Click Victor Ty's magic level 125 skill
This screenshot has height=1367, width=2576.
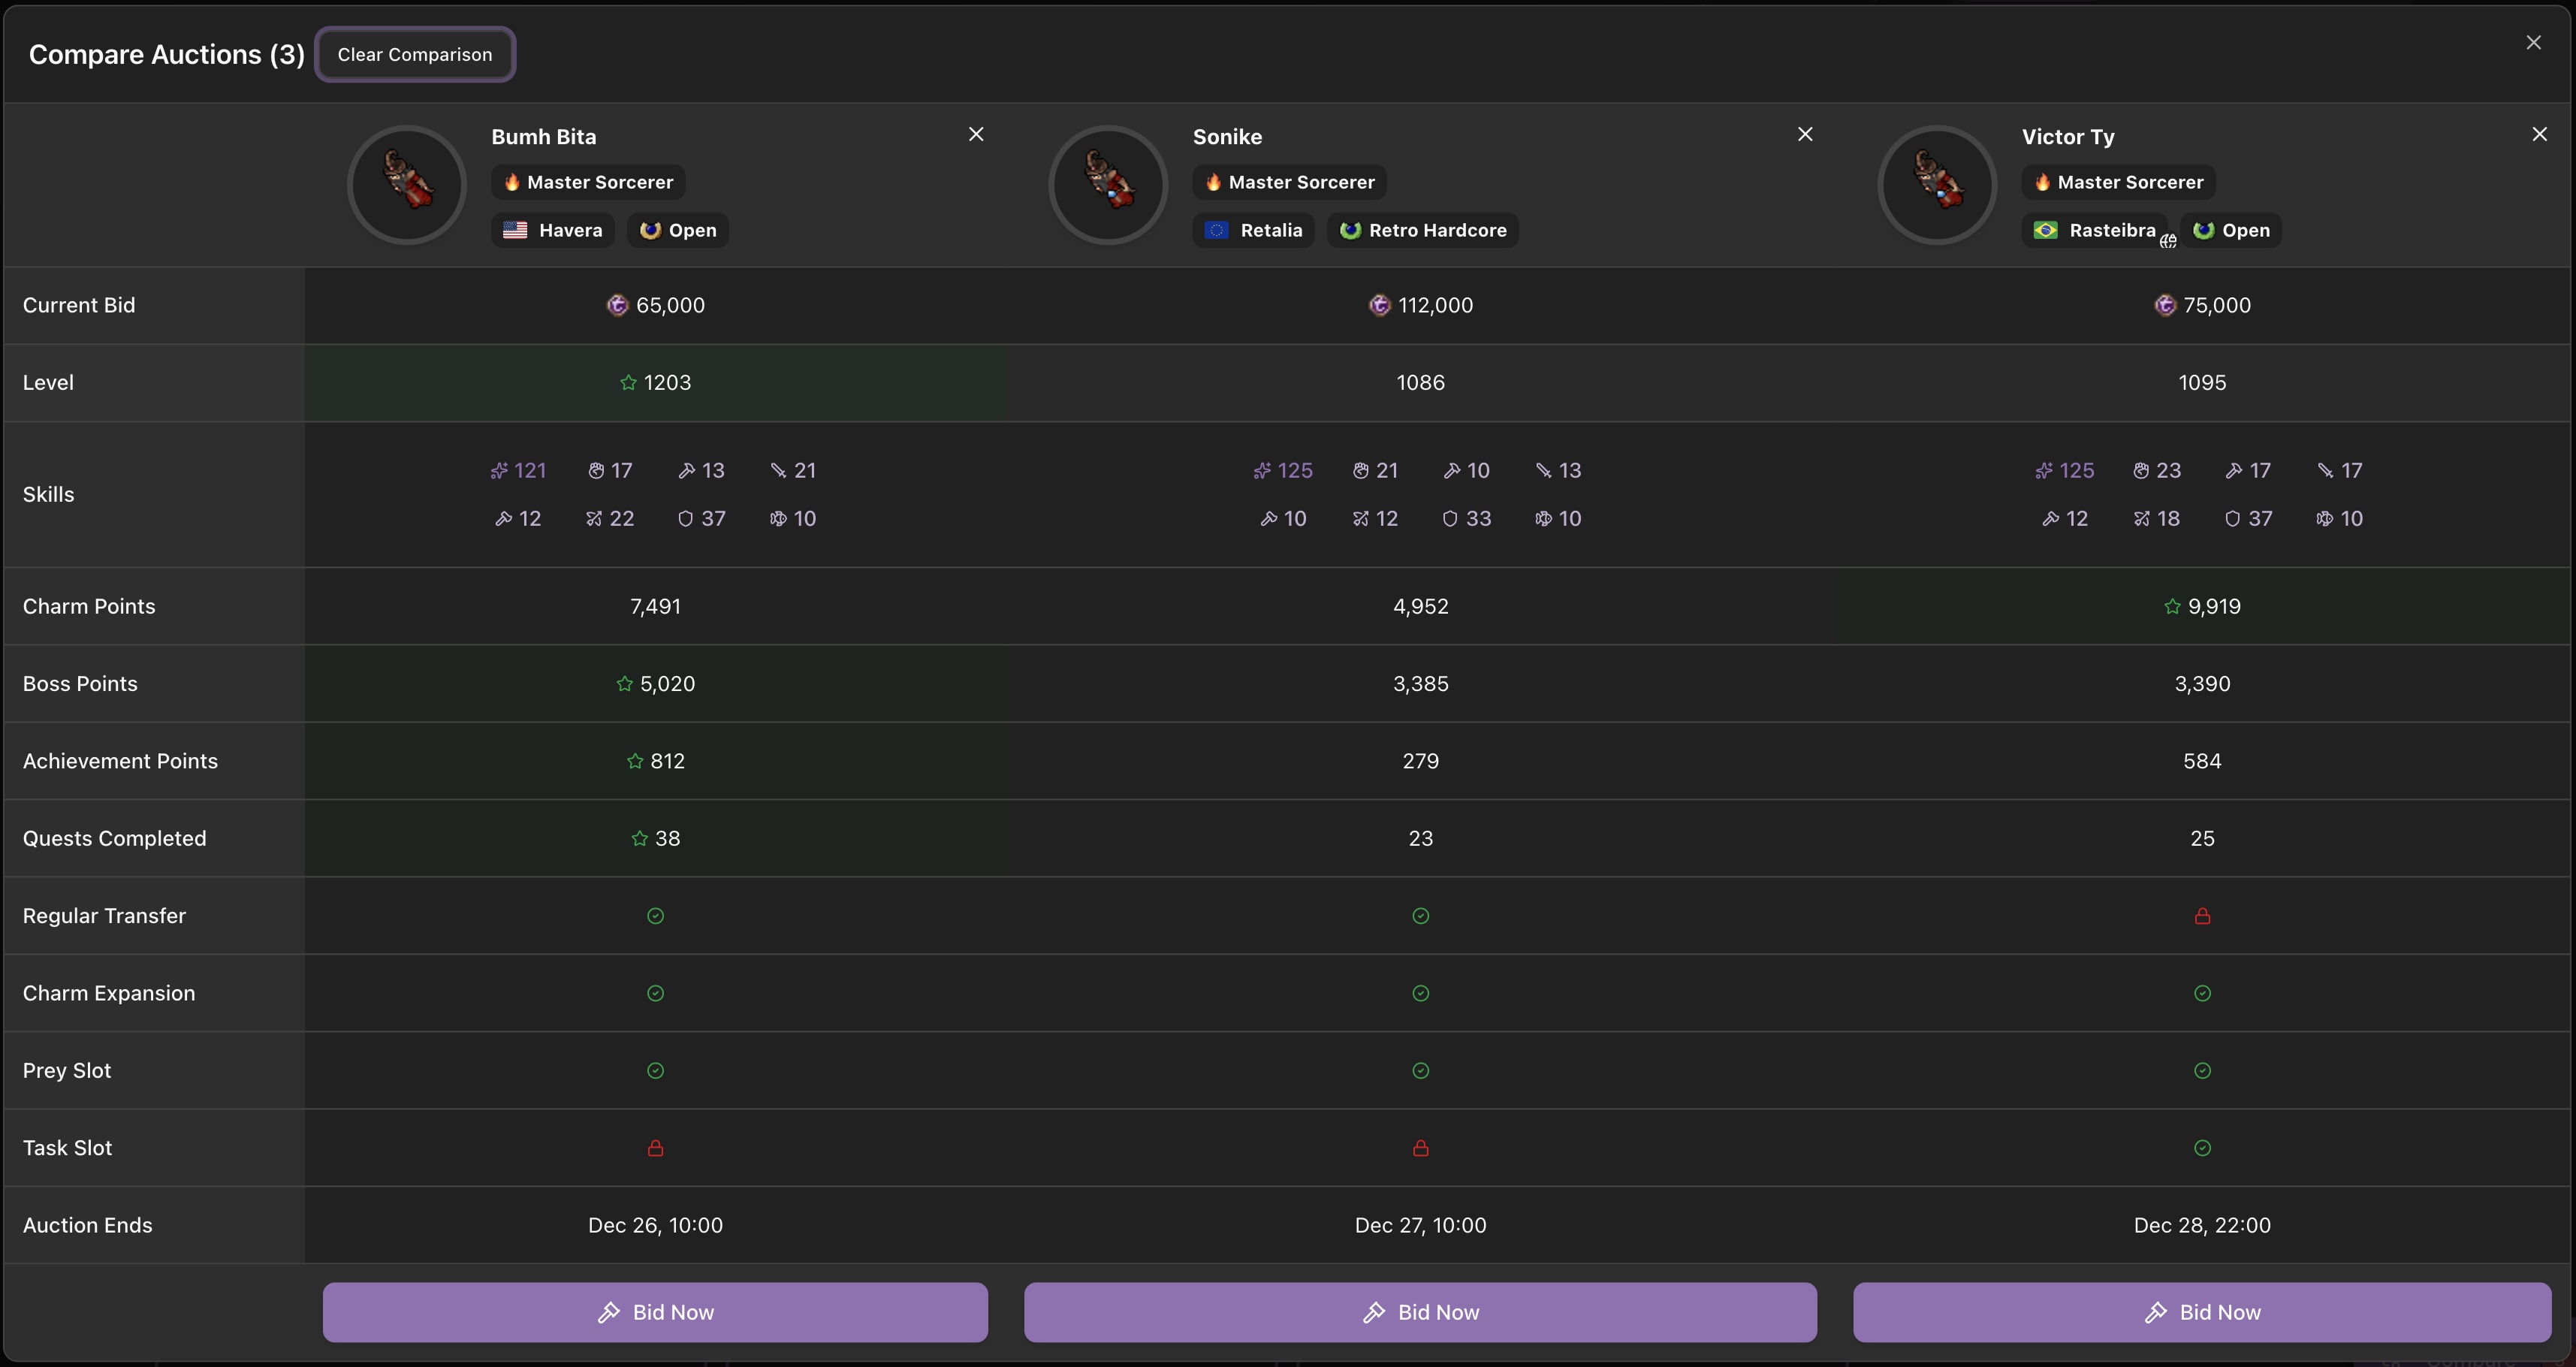pos(2065,470)
